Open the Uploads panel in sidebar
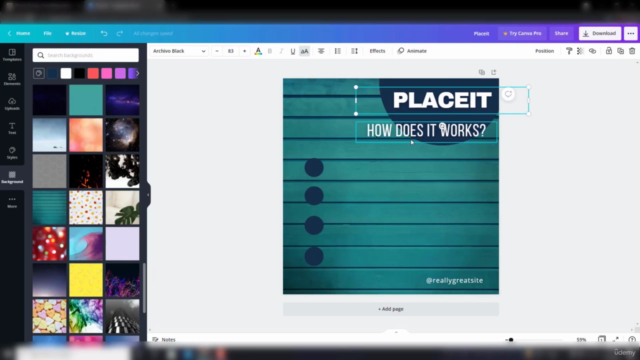The width and height of the screenshot is (640, 360). 12,104
